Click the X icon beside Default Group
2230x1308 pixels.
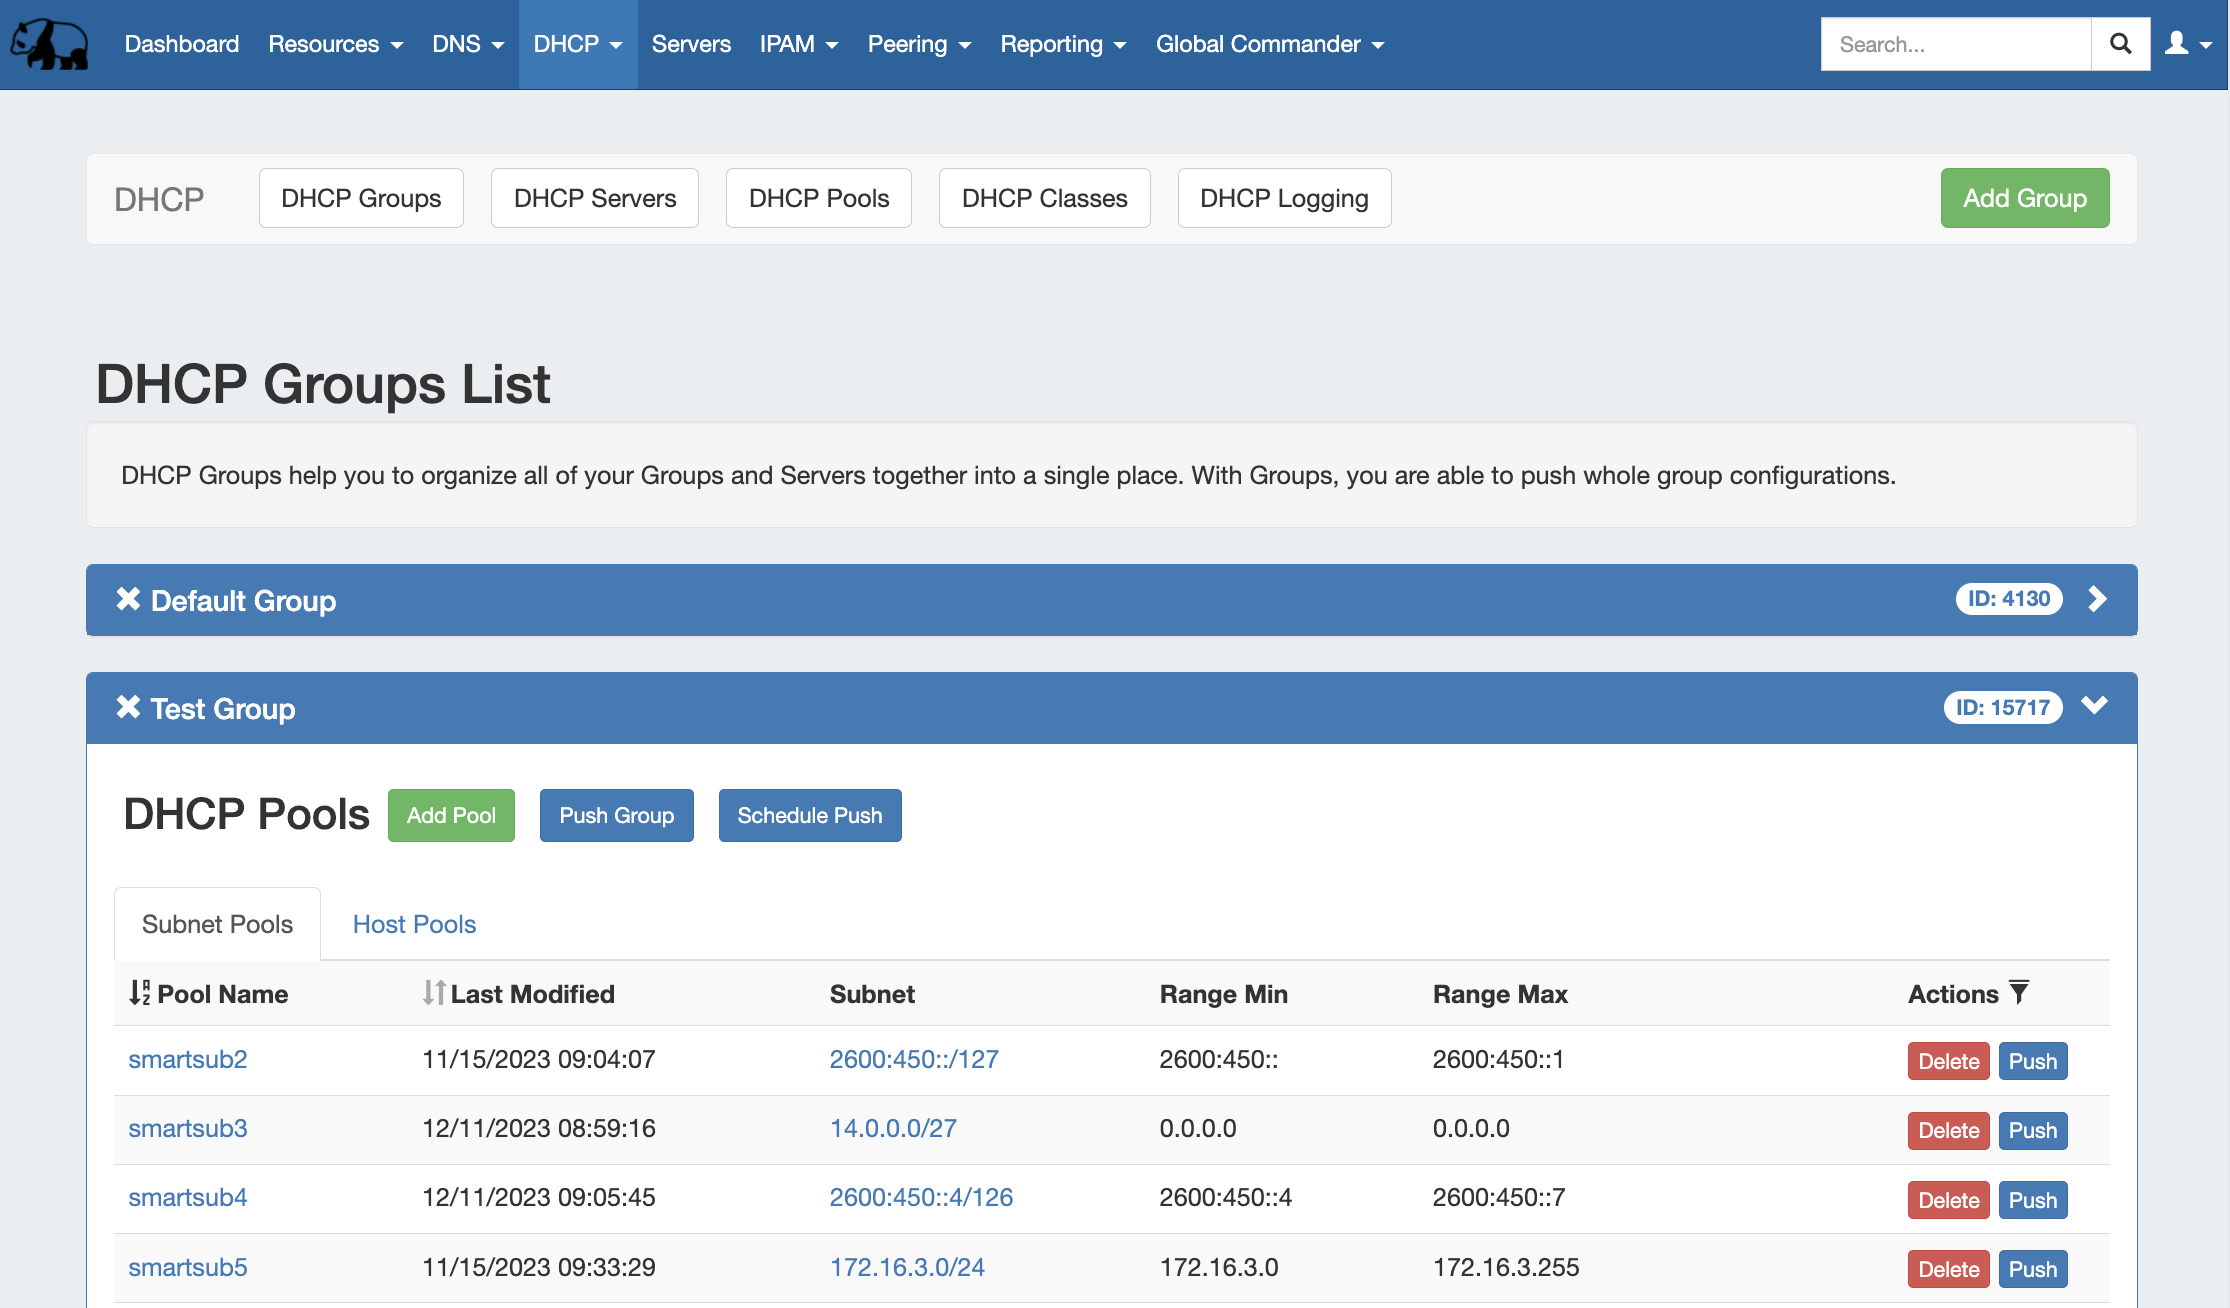point(128,599)
